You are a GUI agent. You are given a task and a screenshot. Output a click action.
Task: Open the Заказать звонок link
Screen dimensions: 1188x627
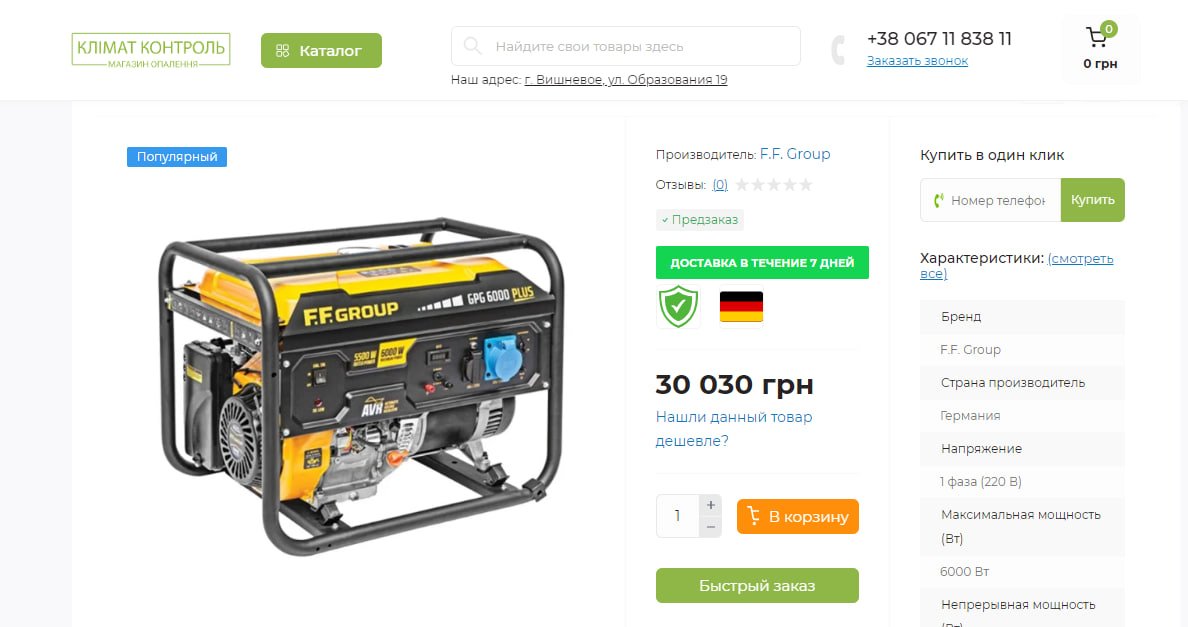click(918, 61)
